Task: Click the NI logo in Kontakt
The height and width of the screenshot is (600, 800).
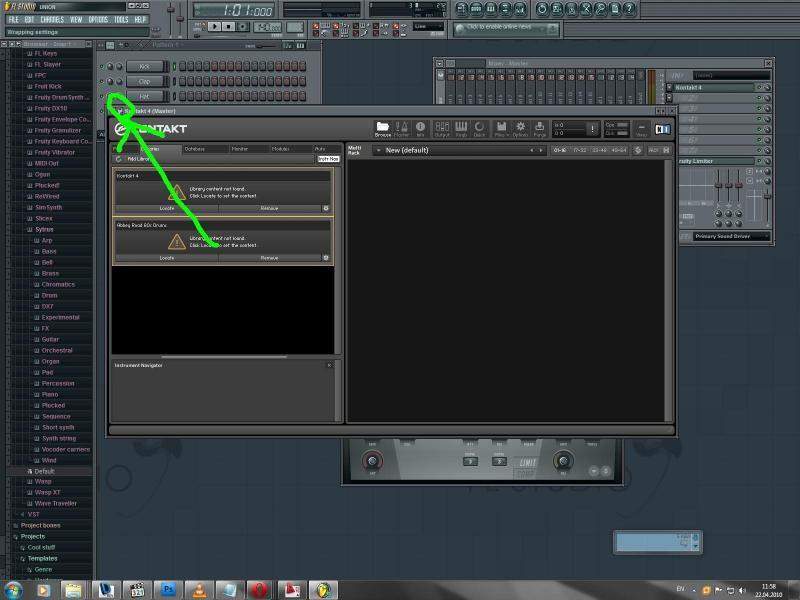Action: pos(662,130)
